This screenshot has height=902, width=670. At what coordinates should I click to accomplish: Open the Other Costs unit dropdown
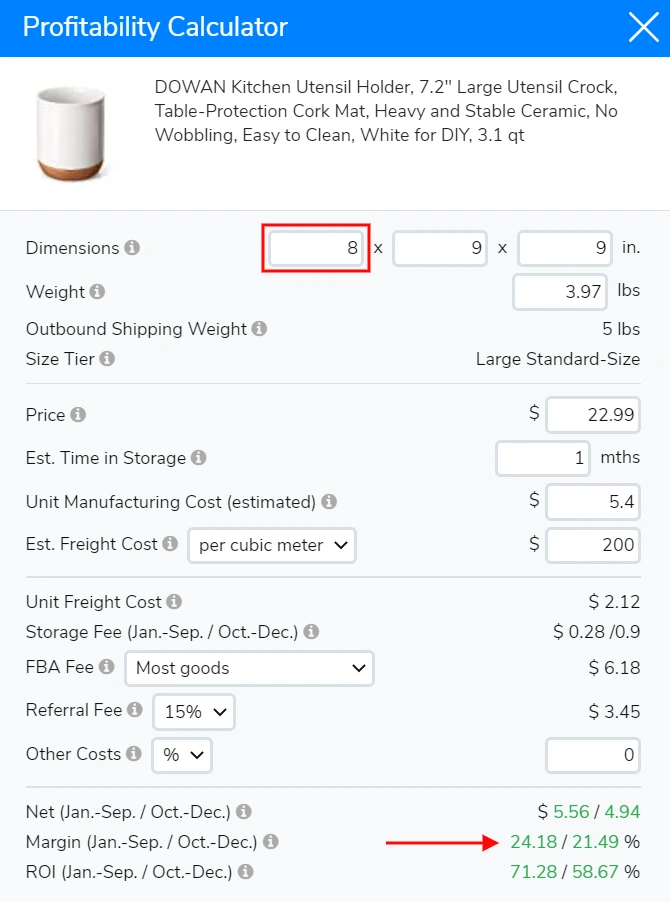181,755
